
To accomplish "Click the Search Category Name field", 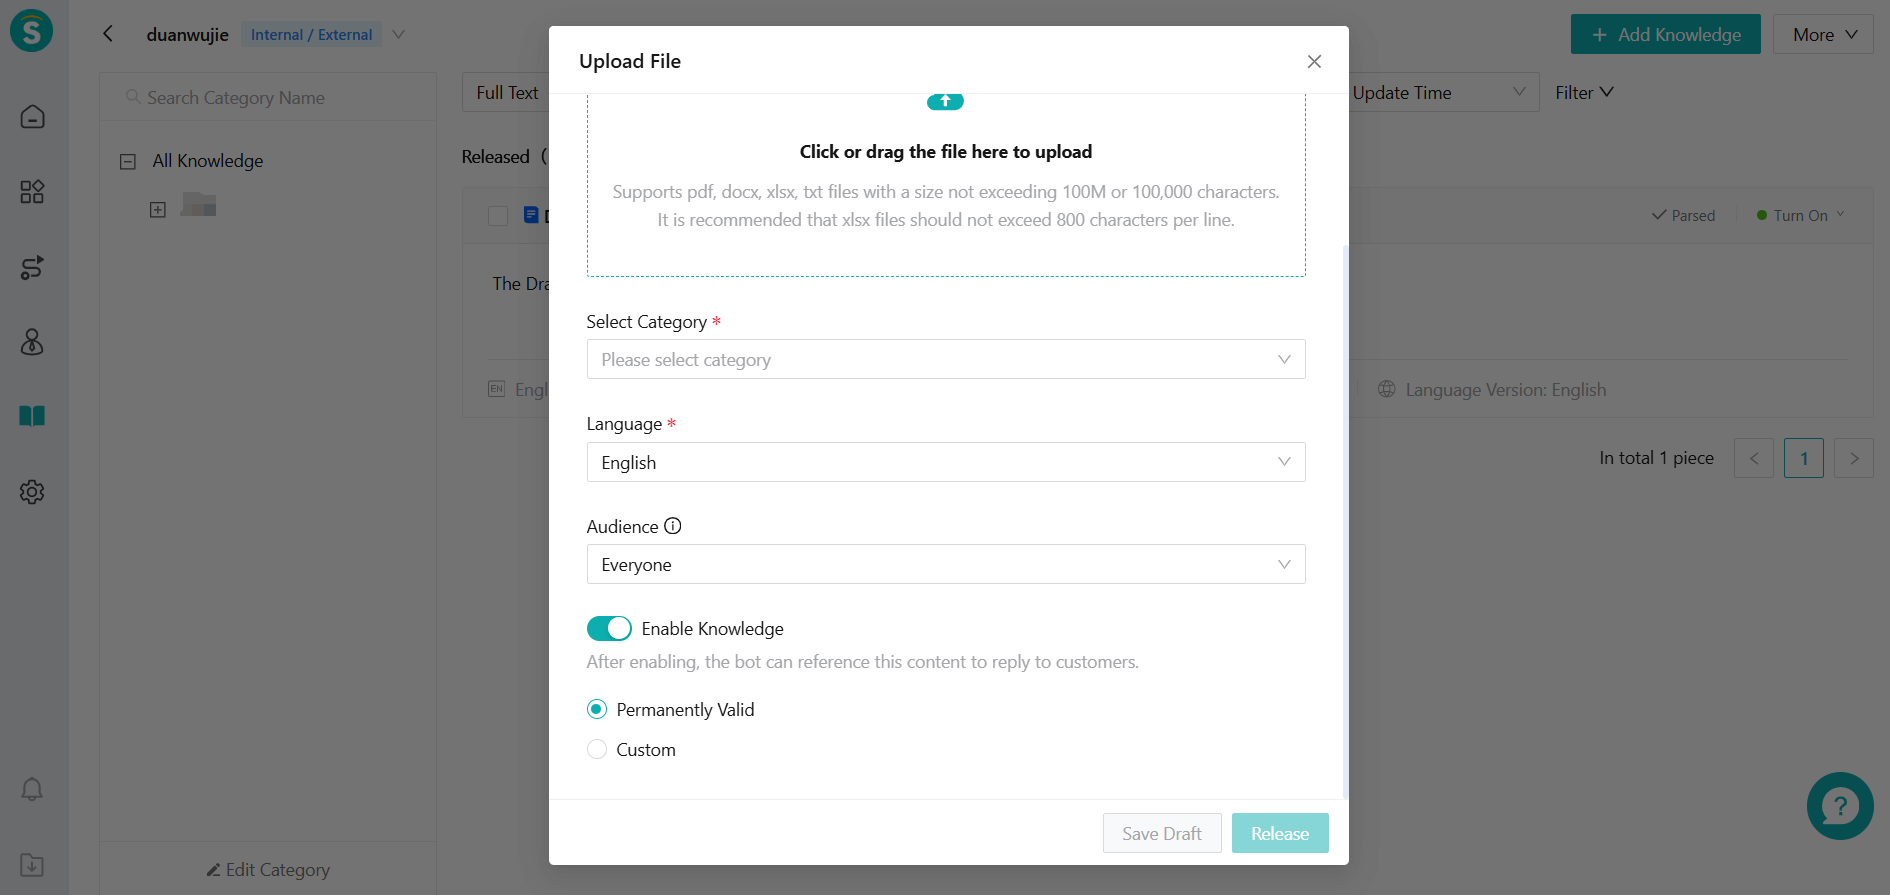I will click(268, 98).
